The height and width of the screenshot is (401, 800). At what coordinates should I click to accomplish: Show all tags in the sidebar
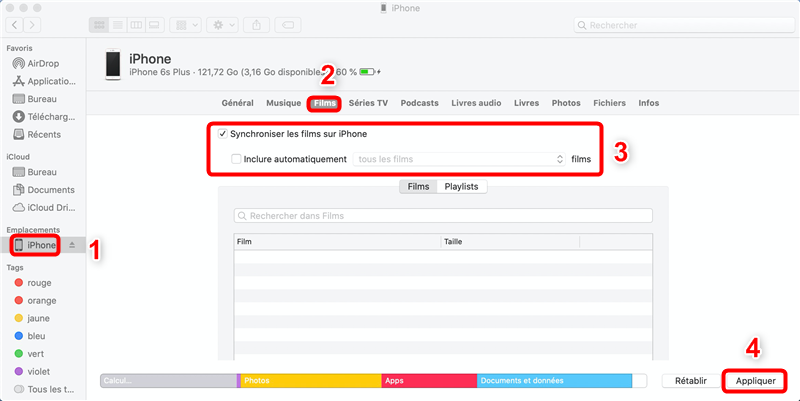point(44,389)
